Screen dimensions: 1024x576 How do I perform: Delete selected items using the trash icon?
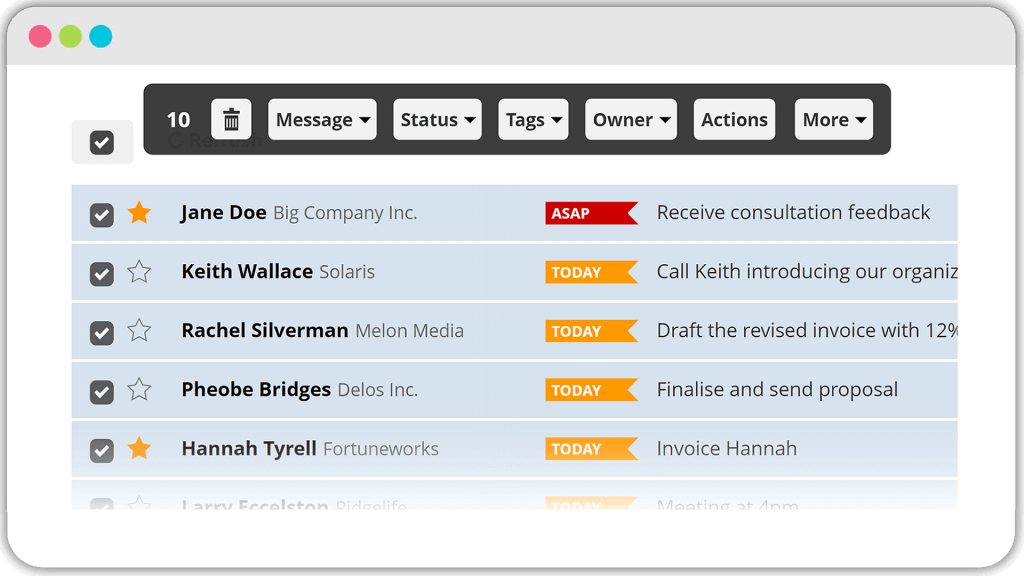[x=231, y=119]
